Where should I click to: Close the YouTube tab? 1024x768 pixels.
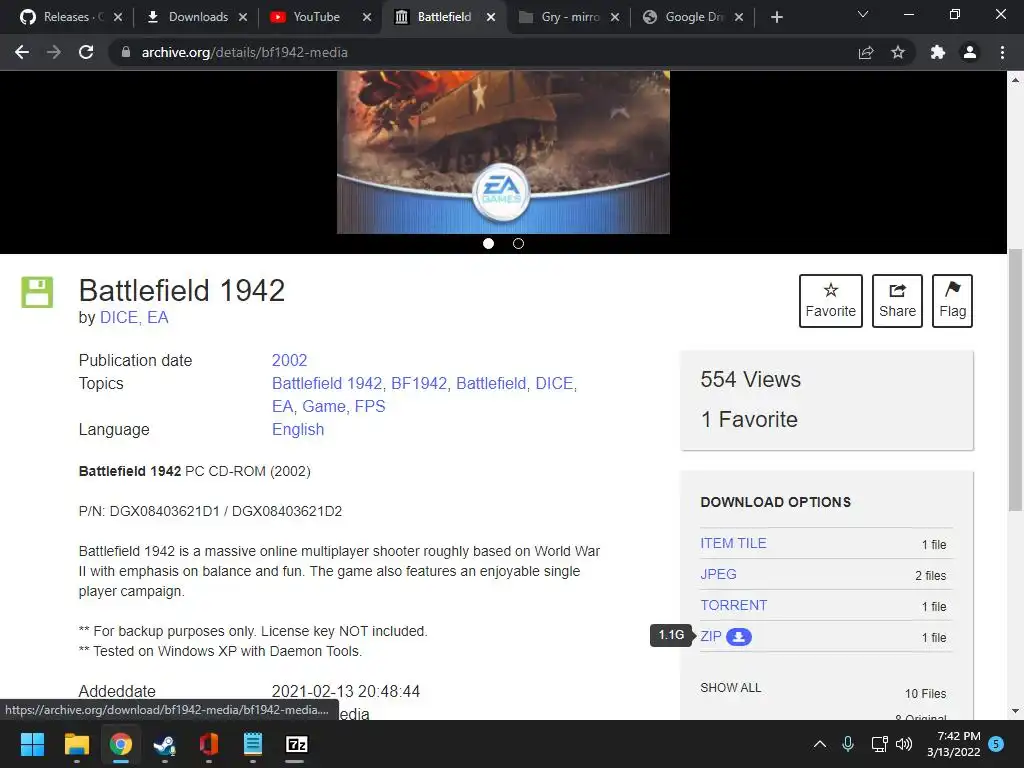(x=367, y=17)
